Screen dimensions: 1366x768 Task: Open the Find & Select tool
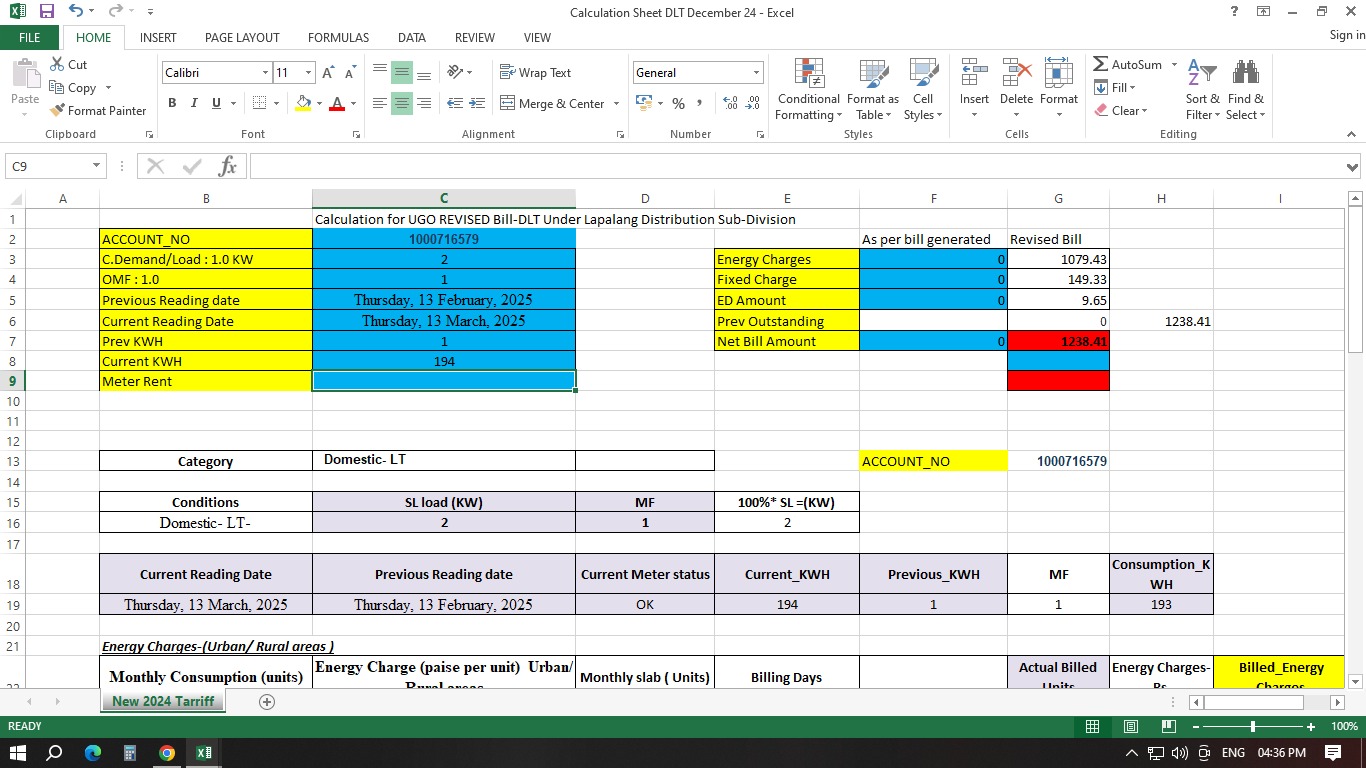(1245, 90)
